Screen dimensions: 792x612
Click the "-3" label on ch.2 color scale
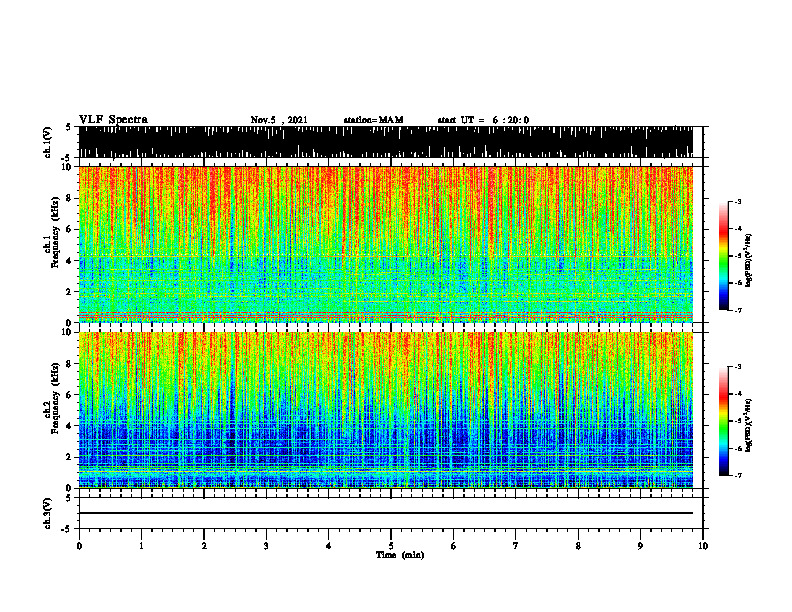[x=738, y=367]
